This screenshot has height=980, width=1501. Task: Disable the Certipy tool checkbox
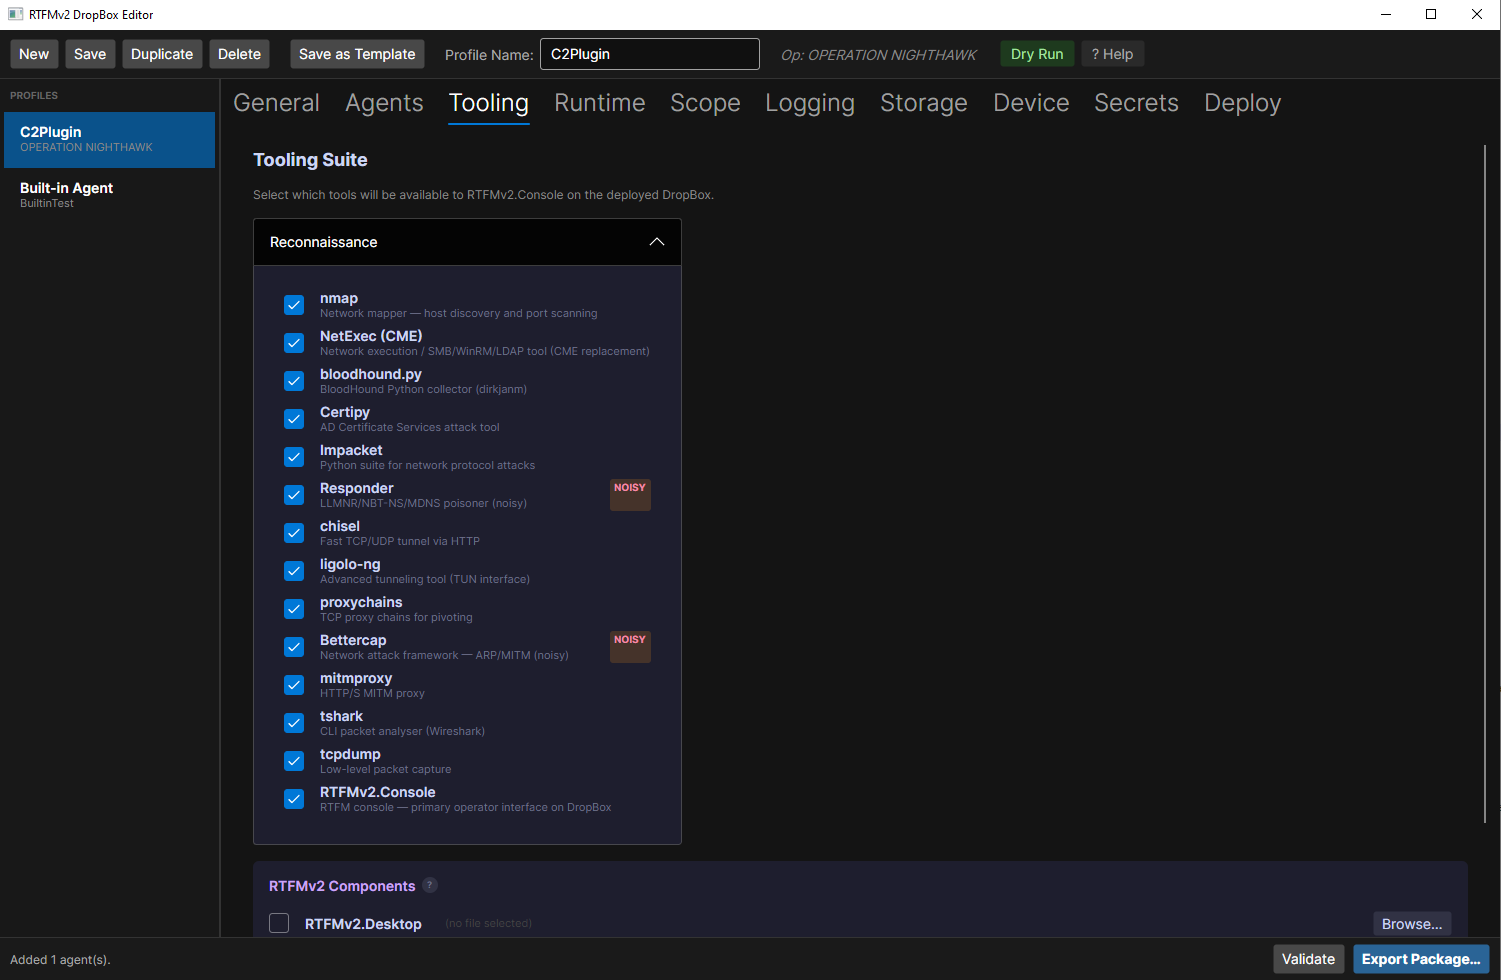294,419
